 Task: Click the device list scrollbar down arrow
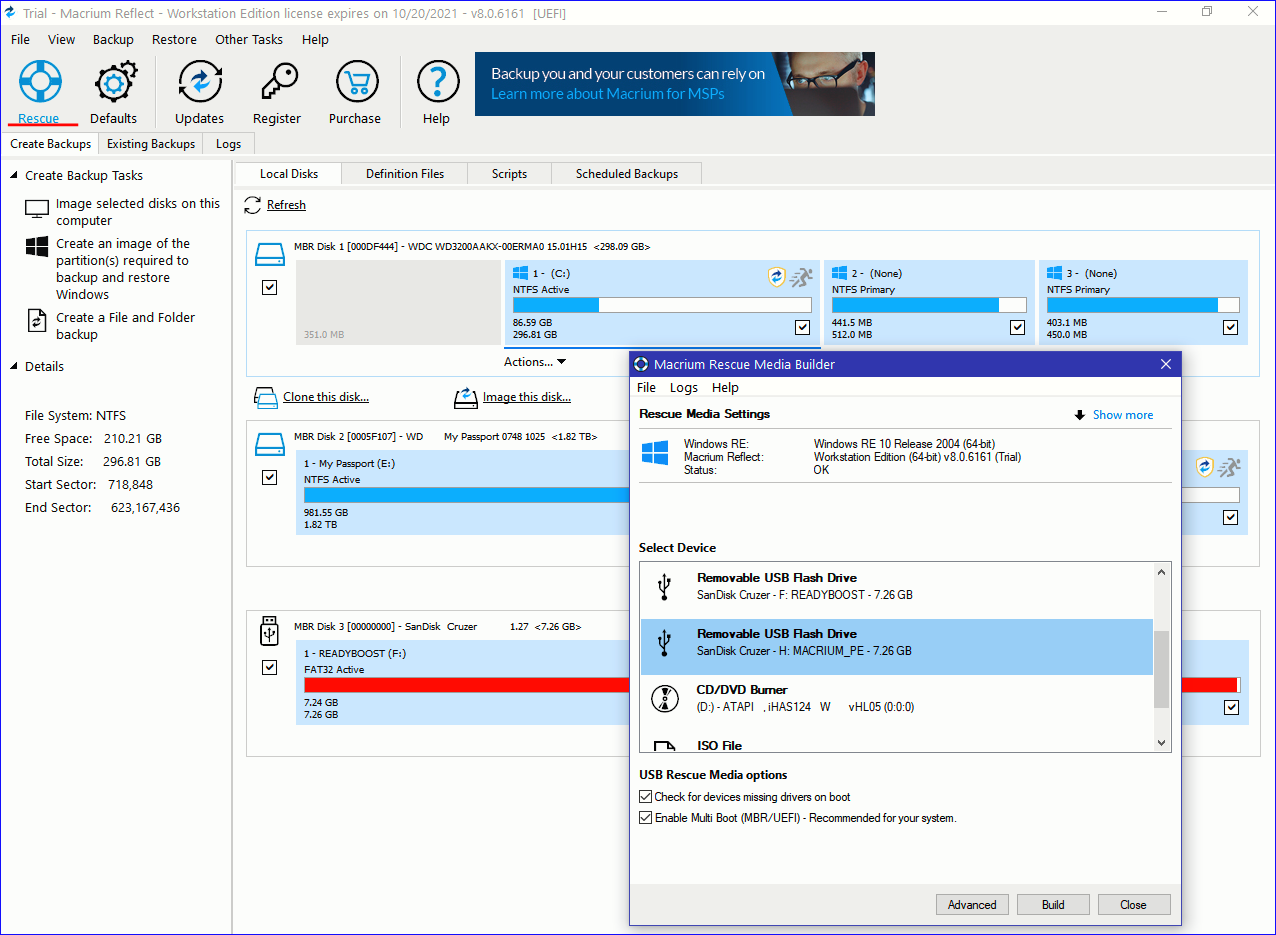click(x=1162, y=743)
